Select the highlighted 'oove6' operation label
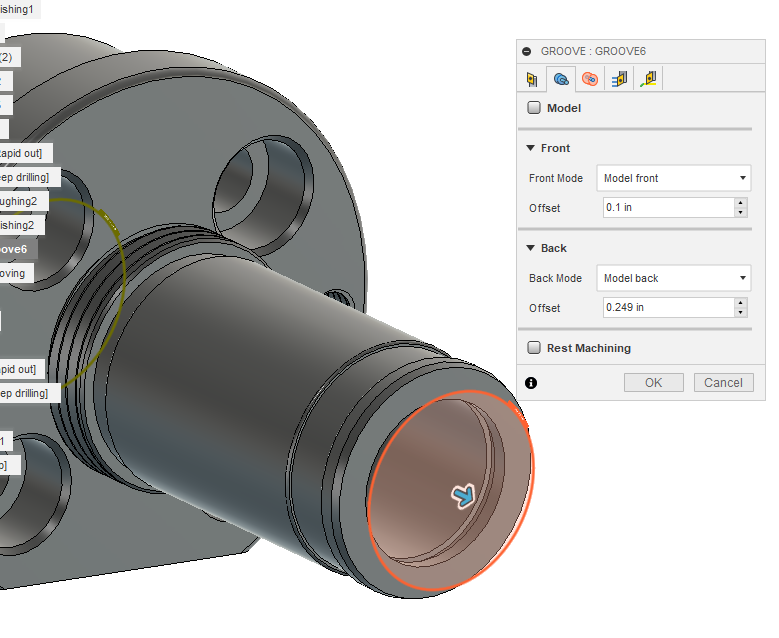Viewport: 779px width, 638px height. coord(18,249)
